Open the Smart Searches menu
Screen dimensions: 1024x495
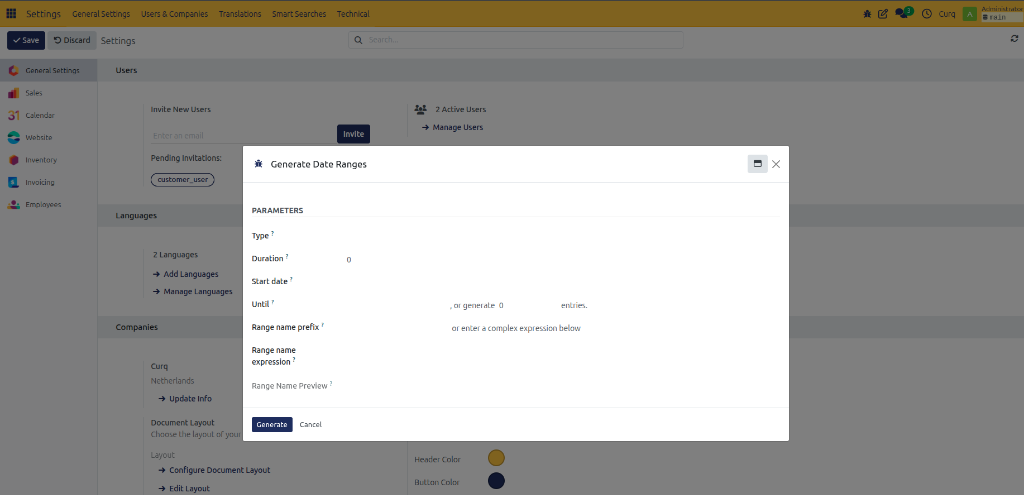click(299, 14)
